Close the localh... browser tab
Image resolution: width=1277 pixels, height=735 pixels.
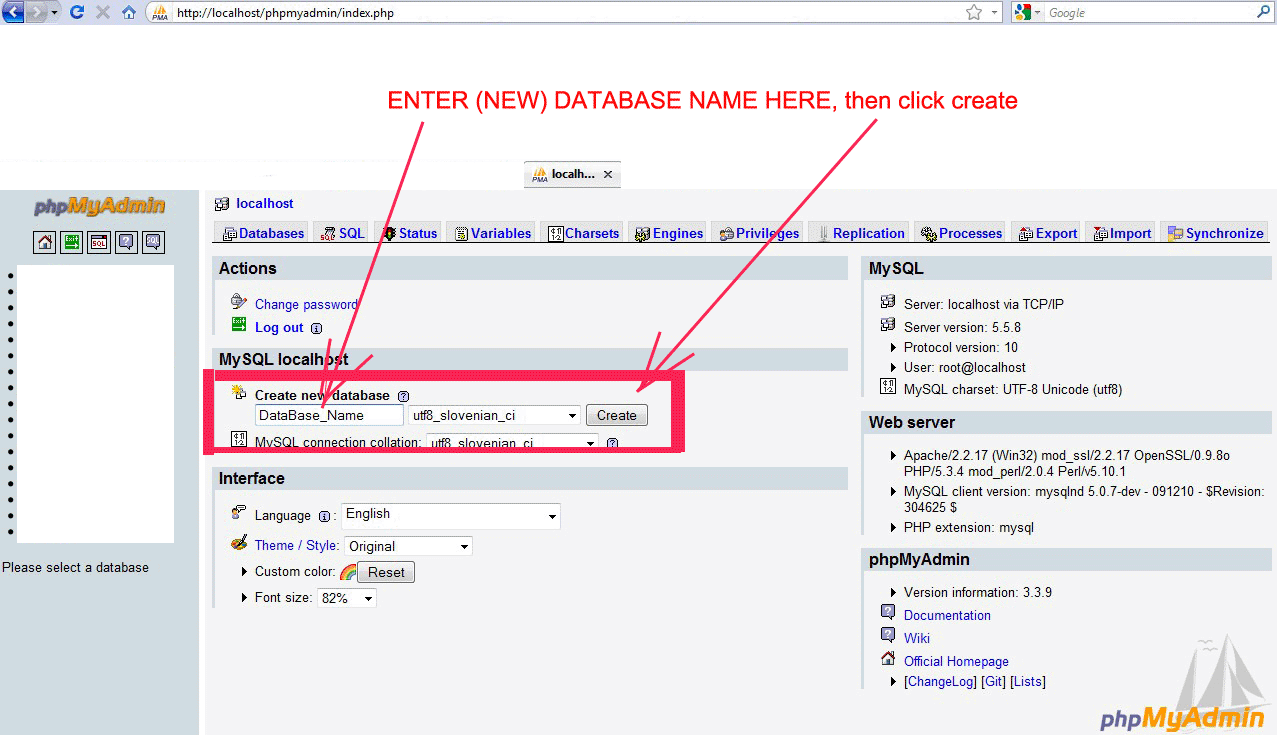coord(608,174)
